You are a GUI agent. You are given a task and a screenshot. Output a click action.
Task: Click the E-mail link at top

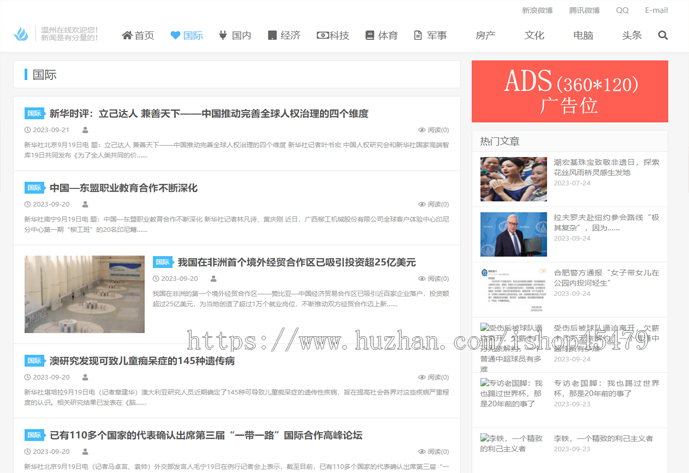point(656,10)
